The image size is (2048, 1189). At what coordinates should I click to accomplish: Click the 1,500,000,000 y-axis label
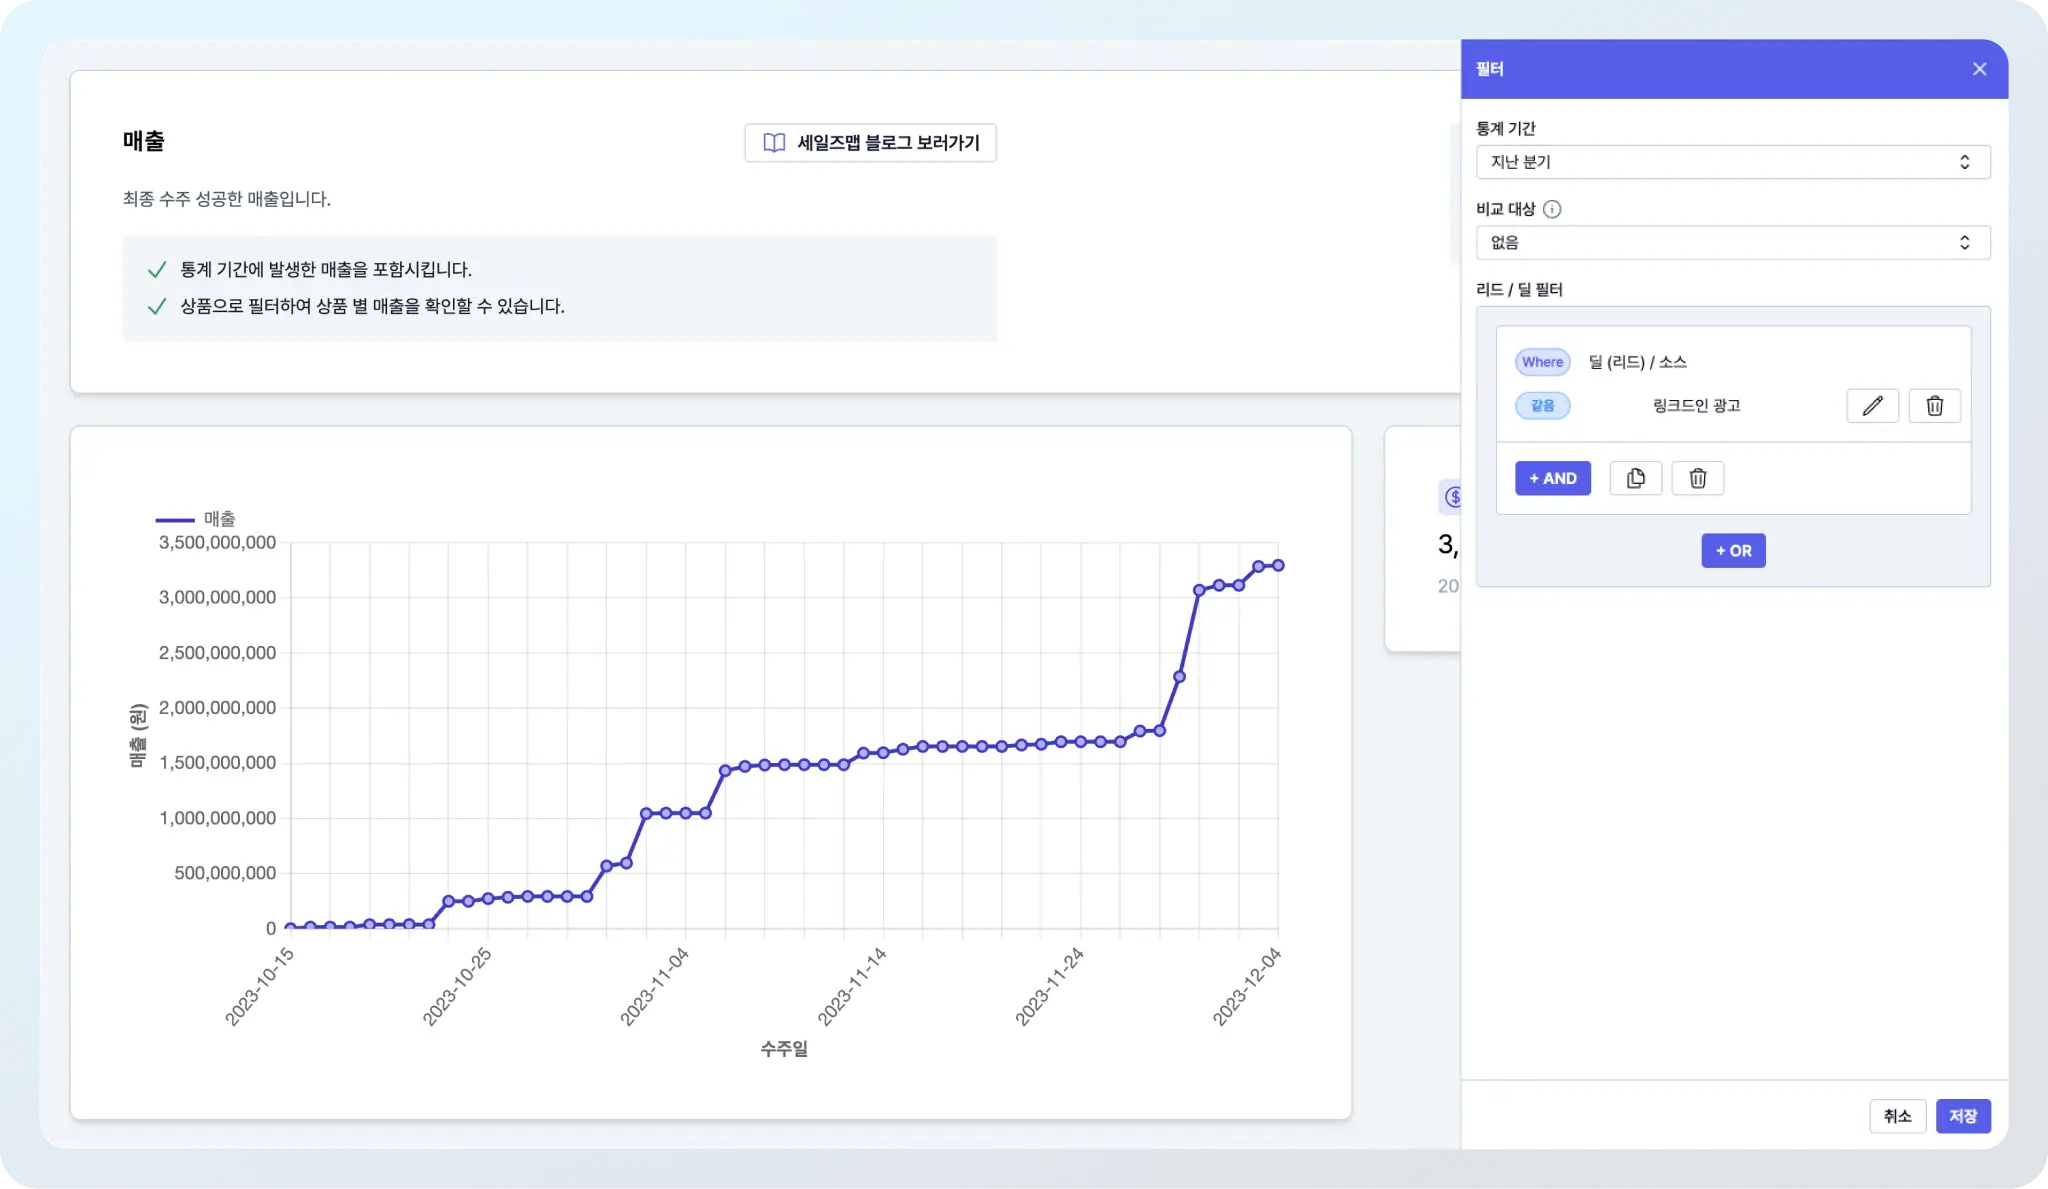click(217, 762)
